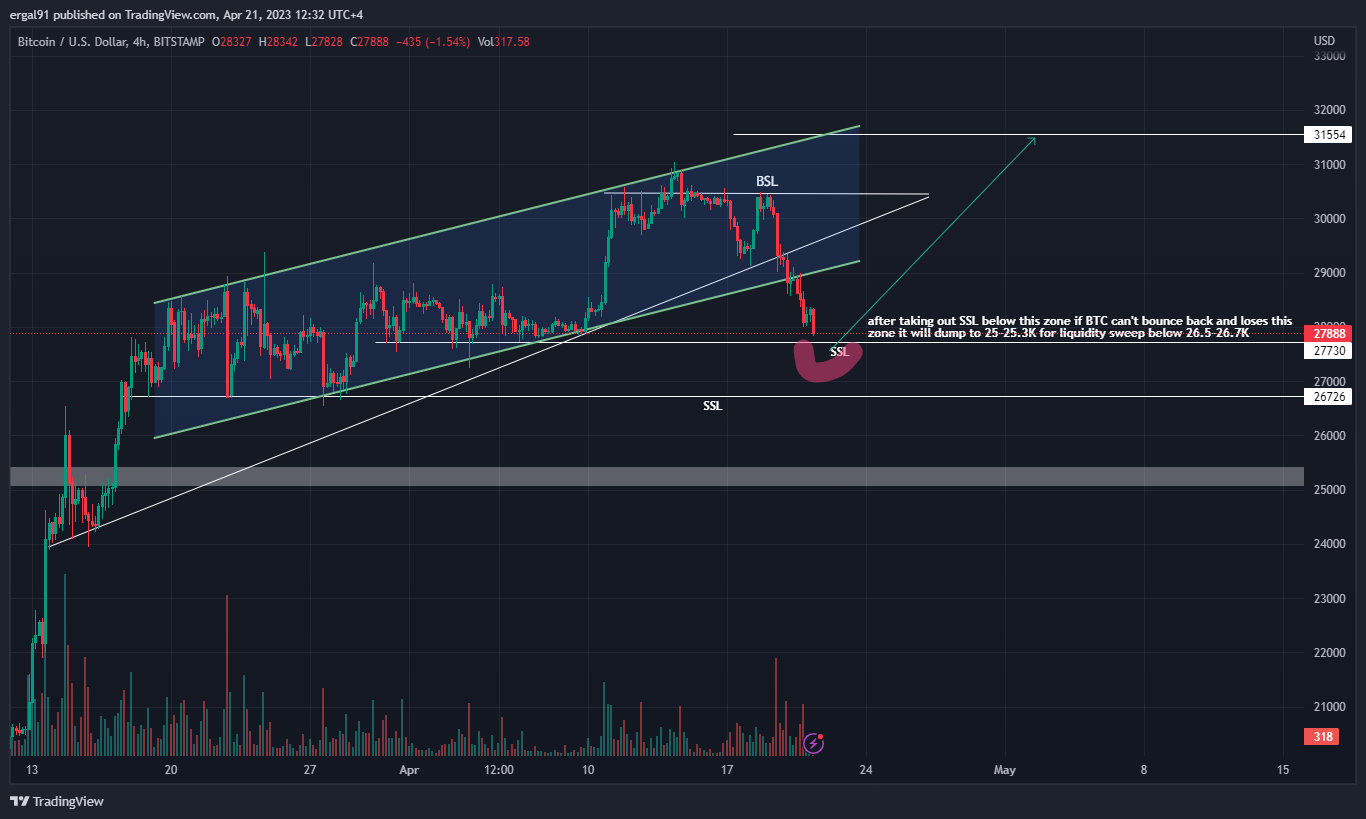
Task: Click the gray 25-25.3K demand zone
Action: pos(657,477)
